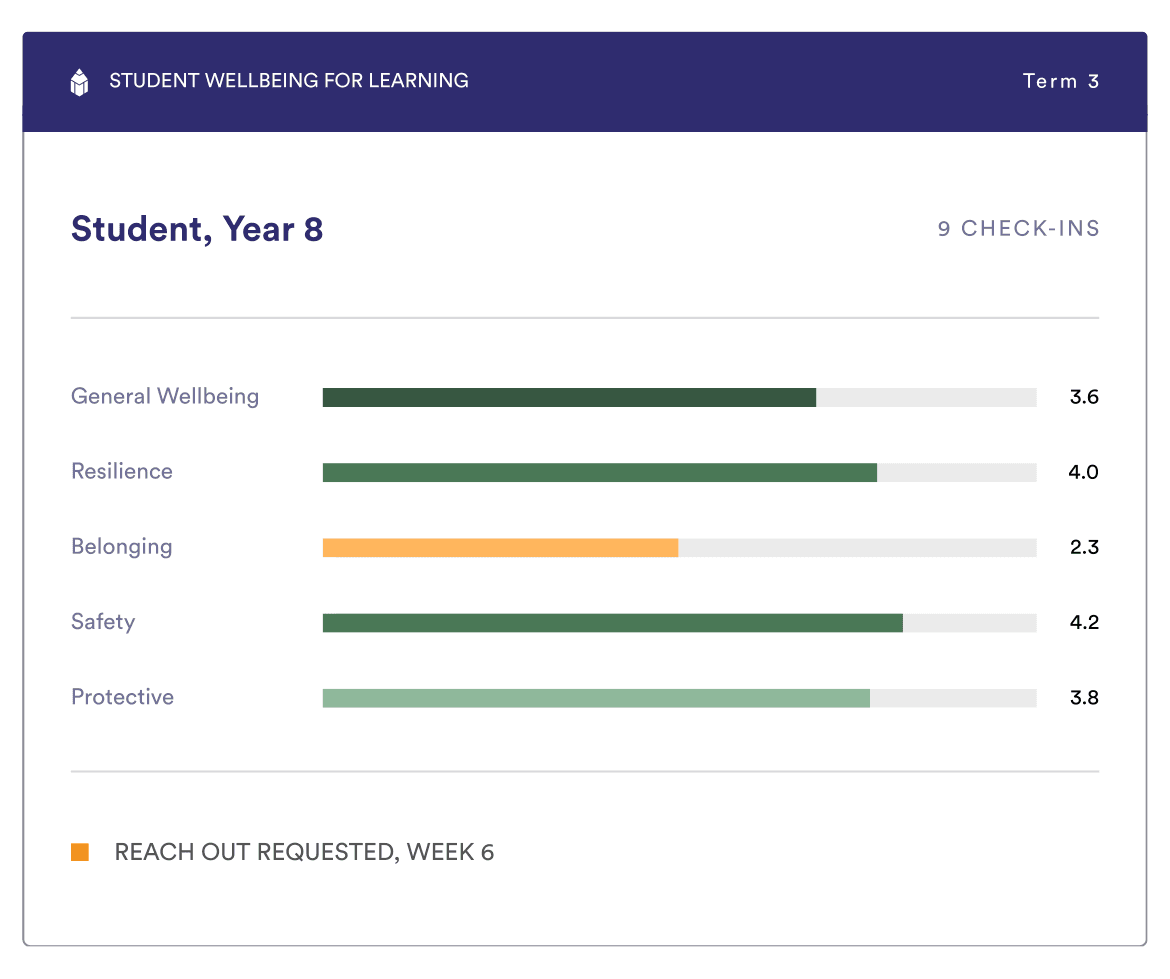
Task: Click the Resilience progress bar
Action: [679, 472]
